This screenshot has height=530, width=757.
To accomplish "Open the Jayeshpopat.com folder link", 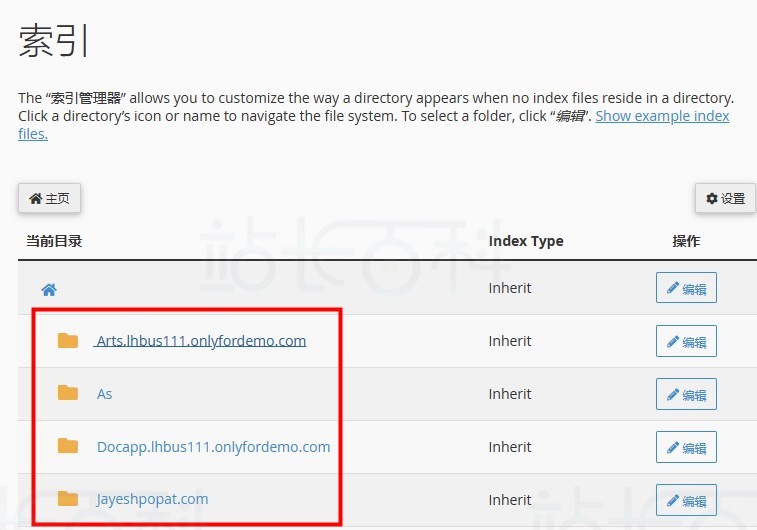I will [152, 499].
